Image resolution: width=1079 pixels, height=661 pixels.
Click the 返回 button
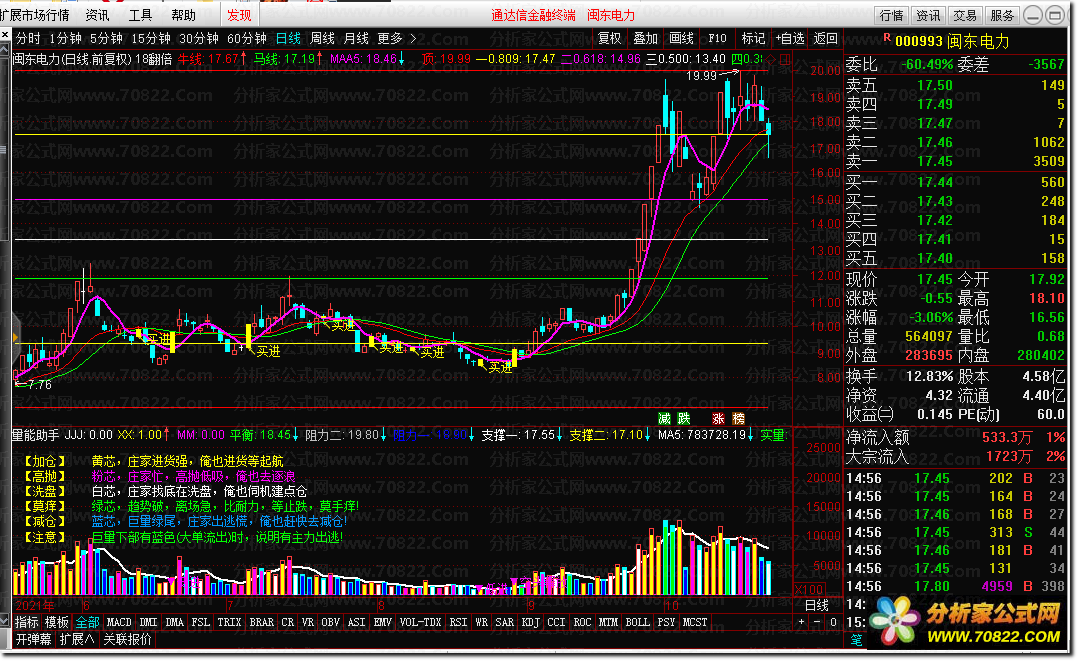825,39
